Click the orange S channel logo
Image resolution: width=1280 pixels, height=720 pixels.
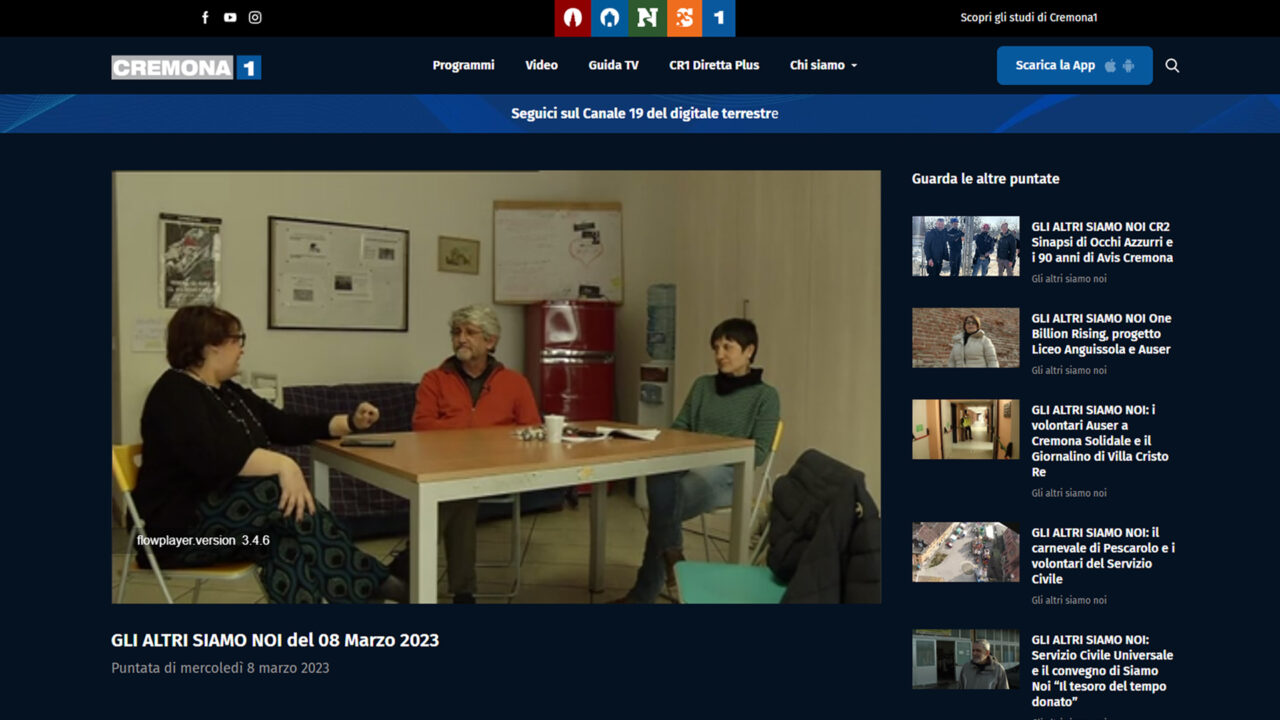click(684, 17)
